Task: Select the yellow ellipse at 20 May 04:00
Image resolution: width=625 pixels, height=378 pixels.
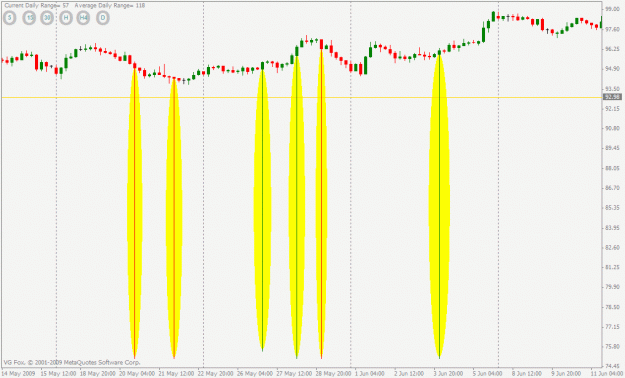Action: pos(135,211)
